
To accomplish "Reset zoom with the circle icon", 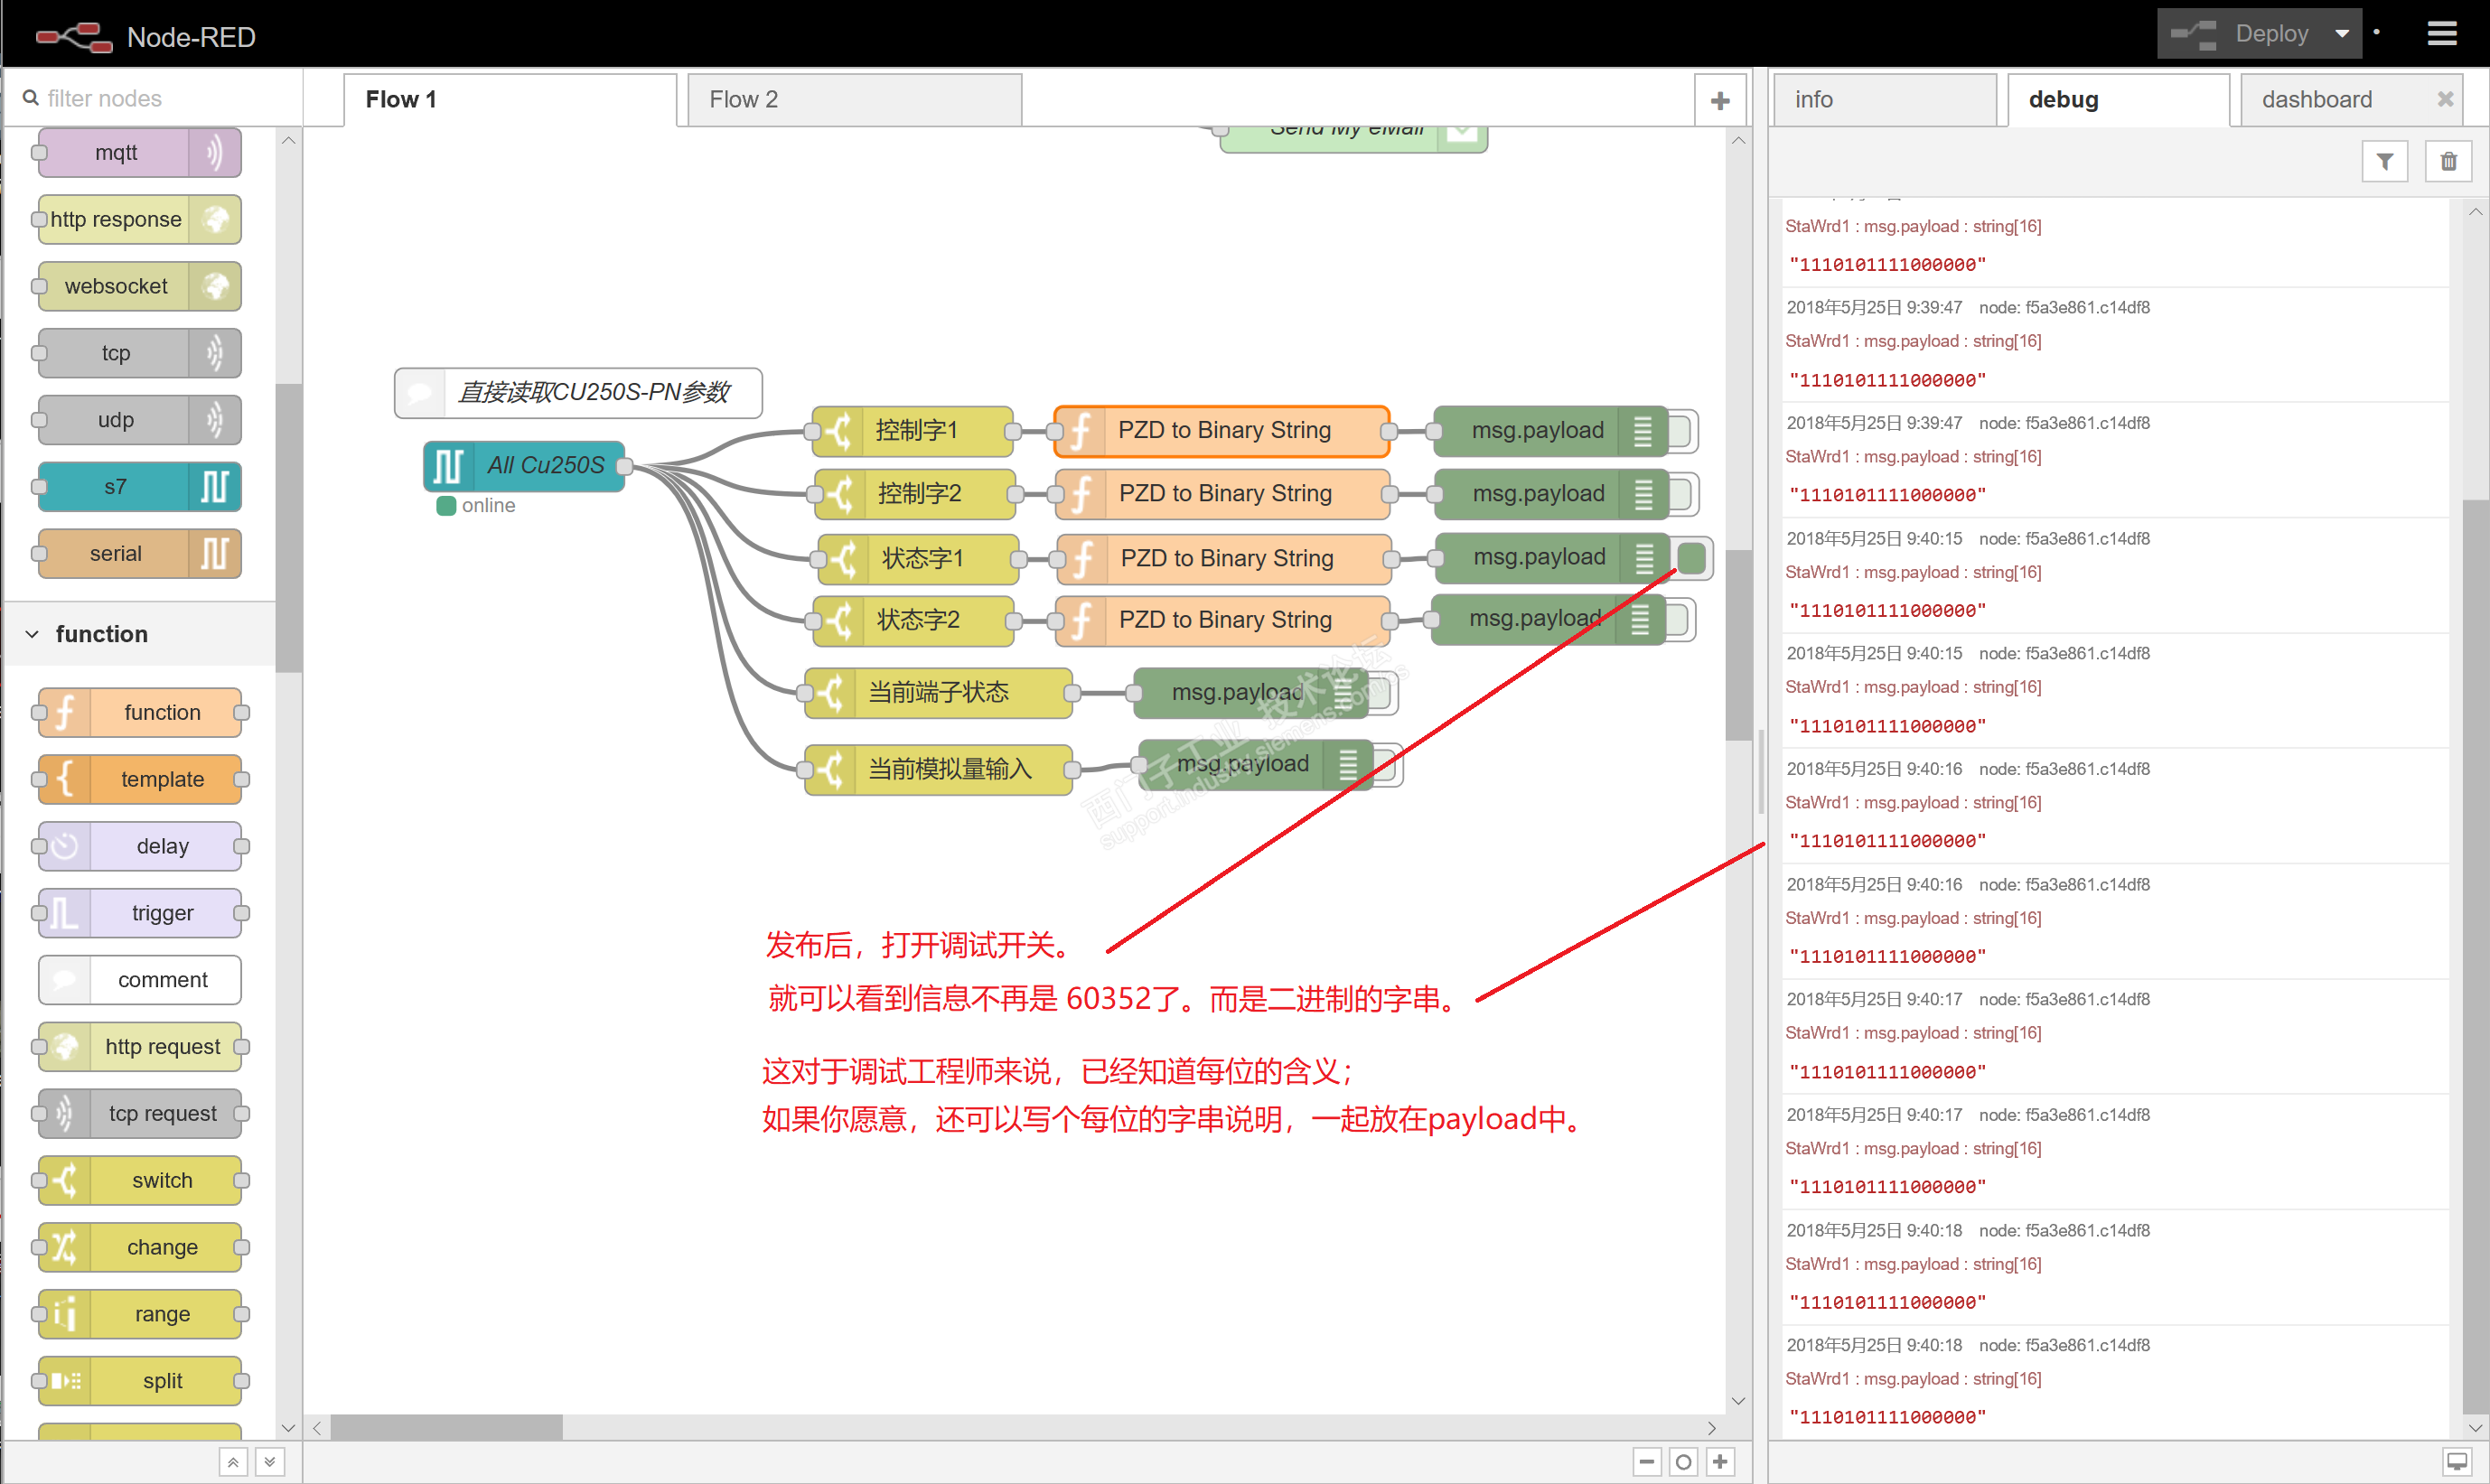I will click(1683, 1461).
